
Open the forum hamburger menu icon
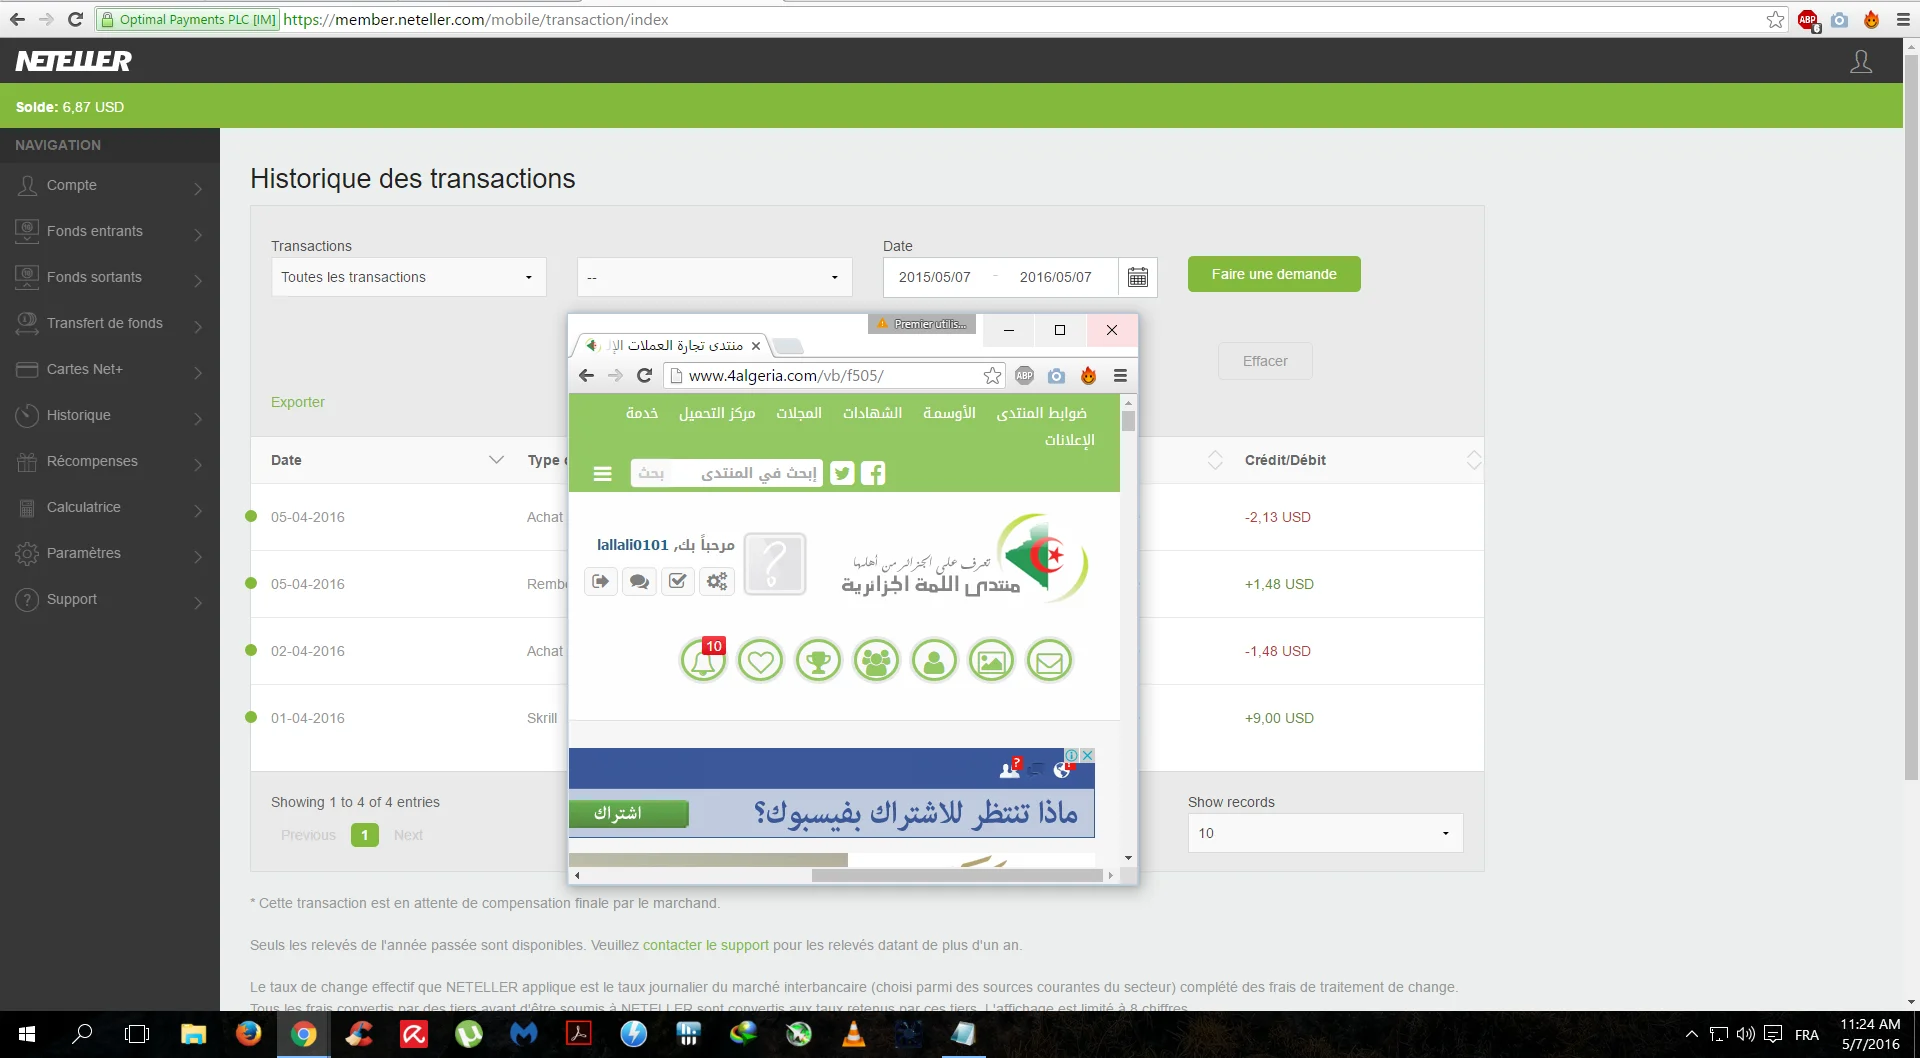[602, 473]
